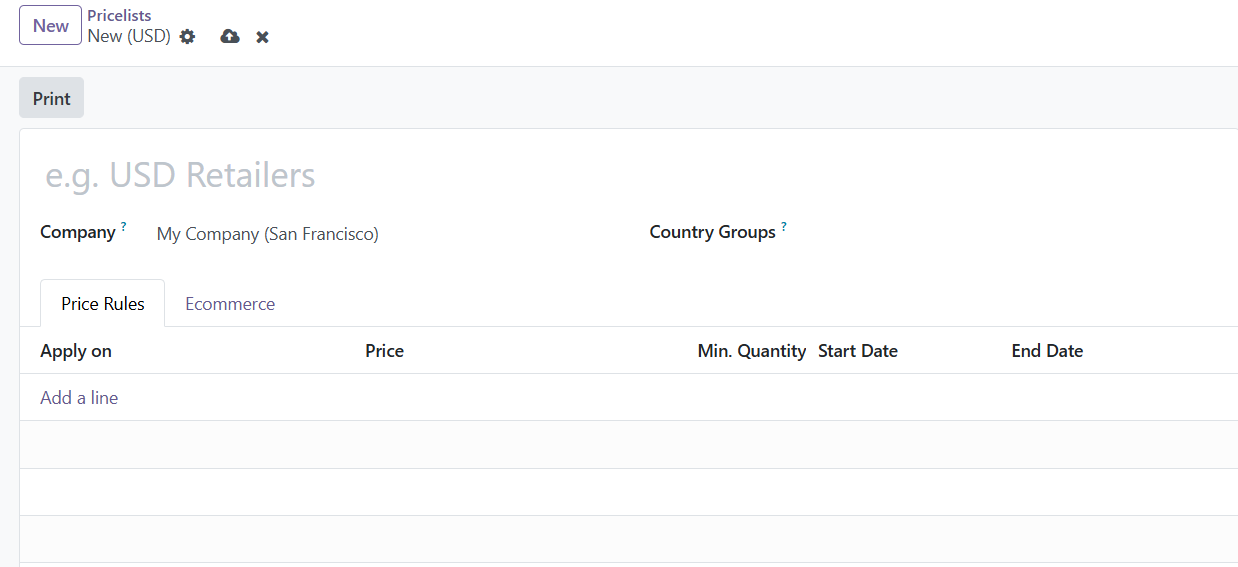This screenshot has width=1238, height=567.
Task: Save the record with the cloud upload icon
Action: point(230,37)
